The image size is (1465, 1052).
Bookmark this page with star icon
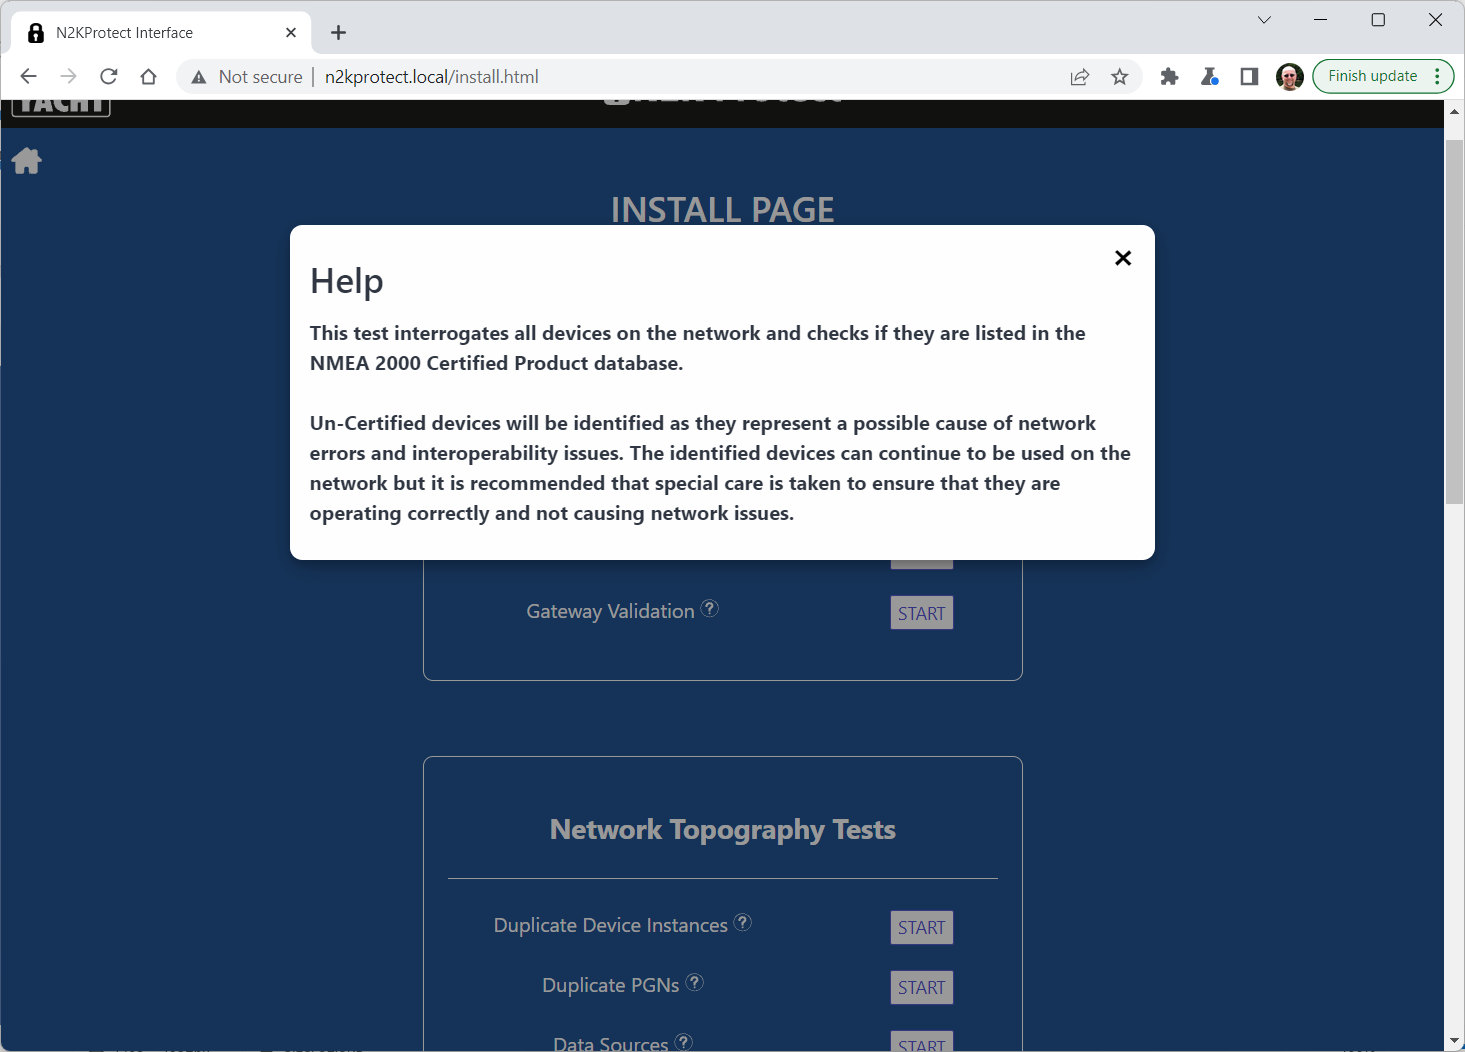[x=1119, y=77]
